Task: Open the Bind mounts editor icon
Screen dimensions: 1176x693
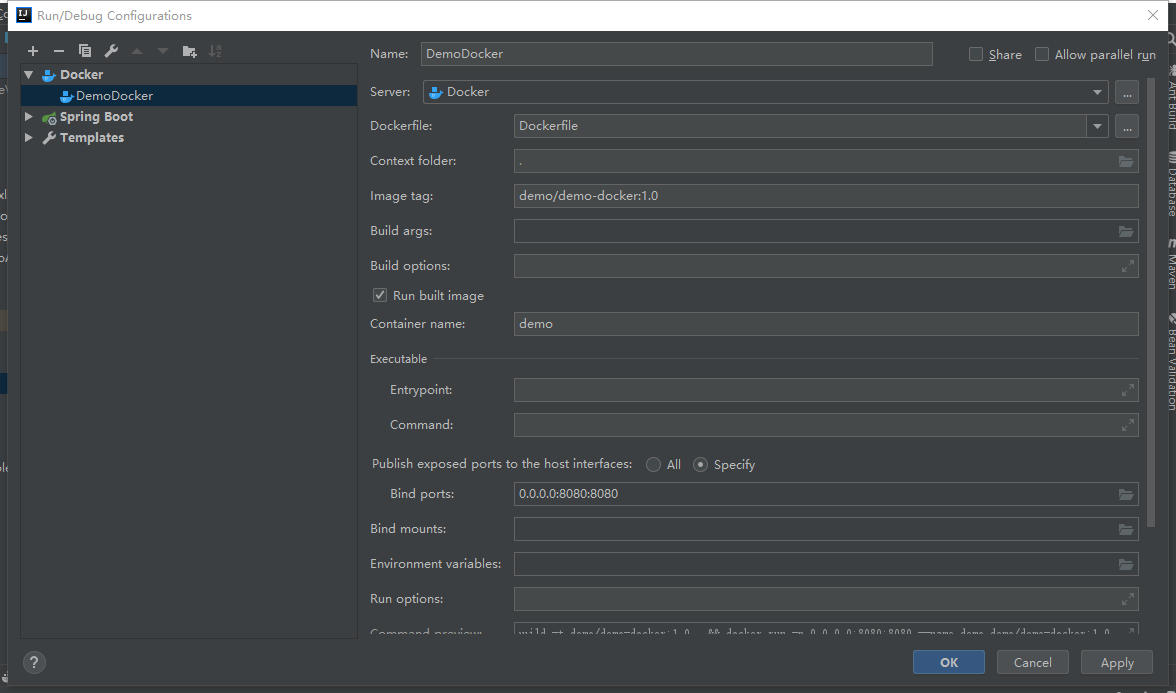Action: [1126, 530]
